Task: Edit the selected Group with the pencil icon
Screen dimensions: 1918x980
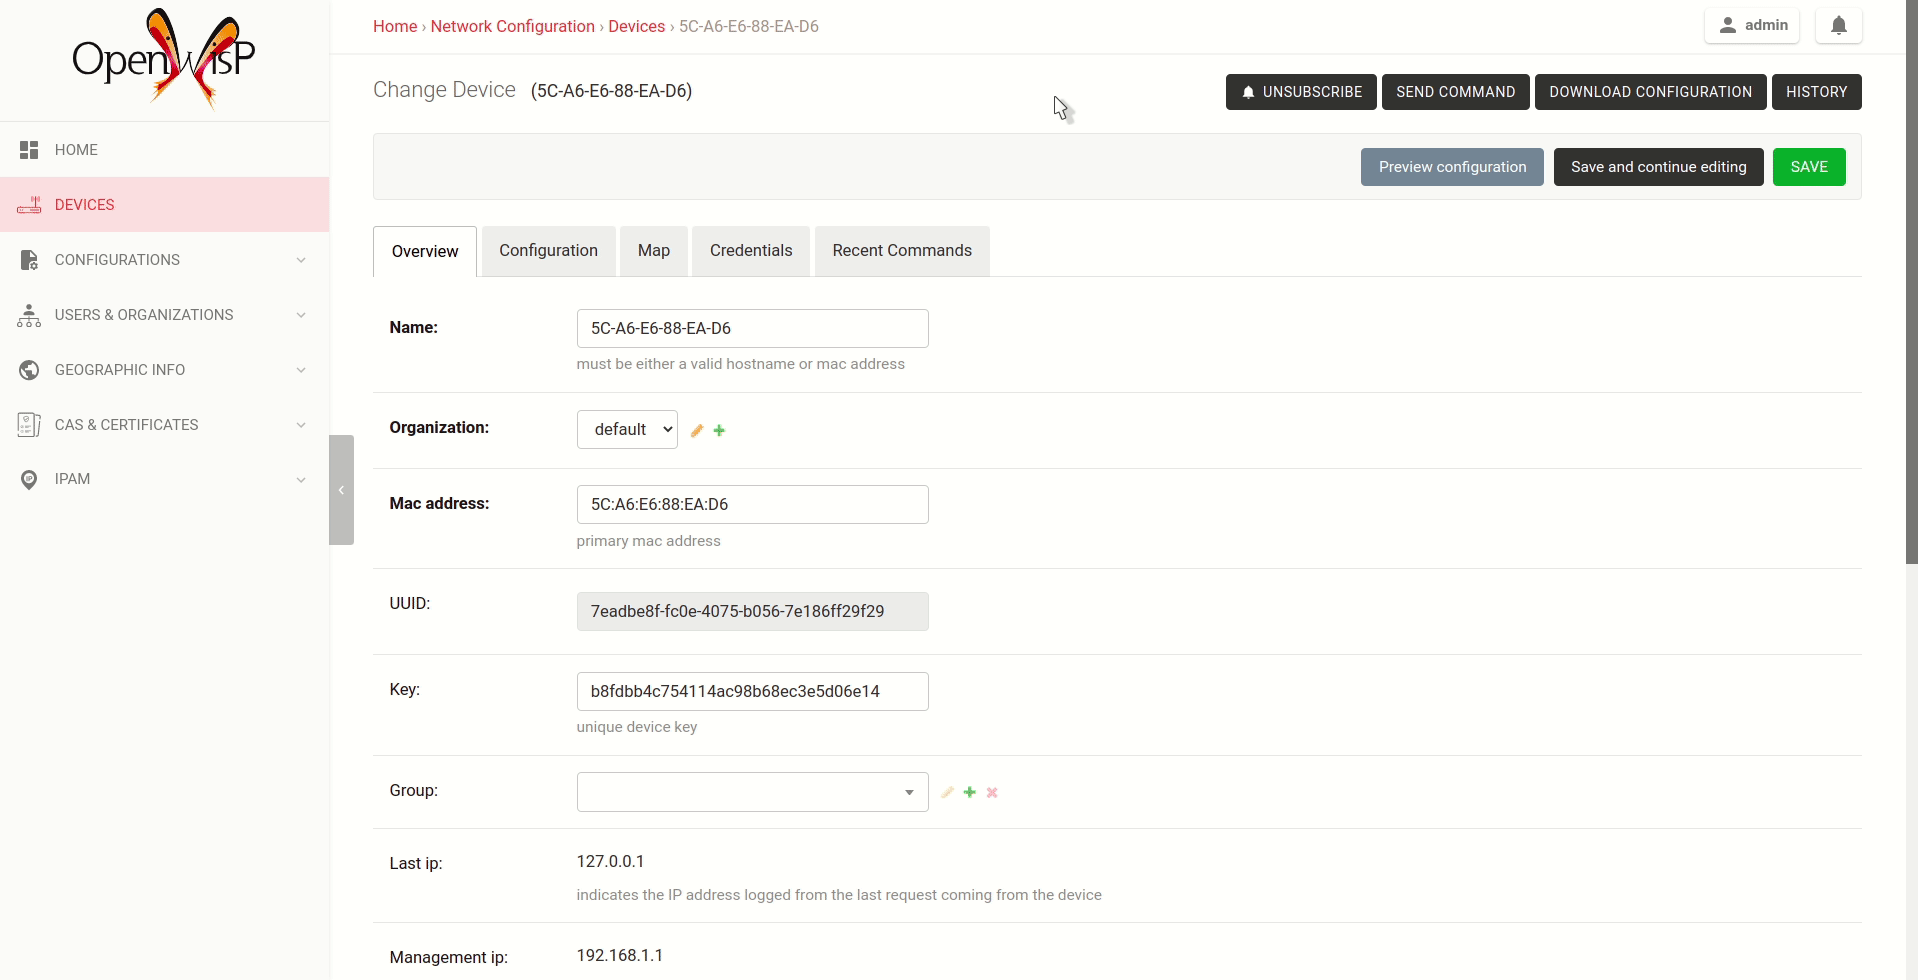Action: click(947, 791)
